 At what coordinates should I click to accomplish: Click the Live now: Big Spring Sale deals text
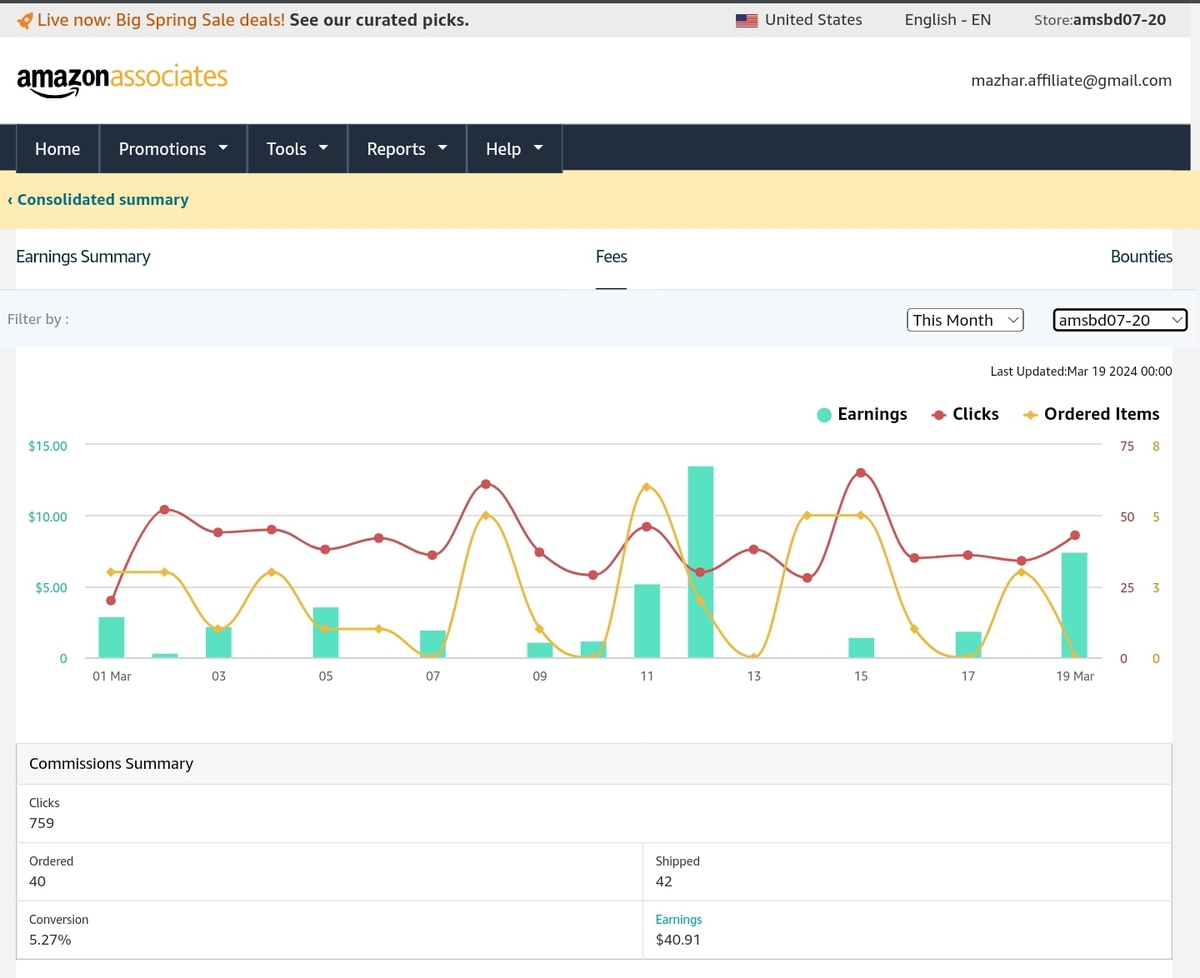point(161,20)
